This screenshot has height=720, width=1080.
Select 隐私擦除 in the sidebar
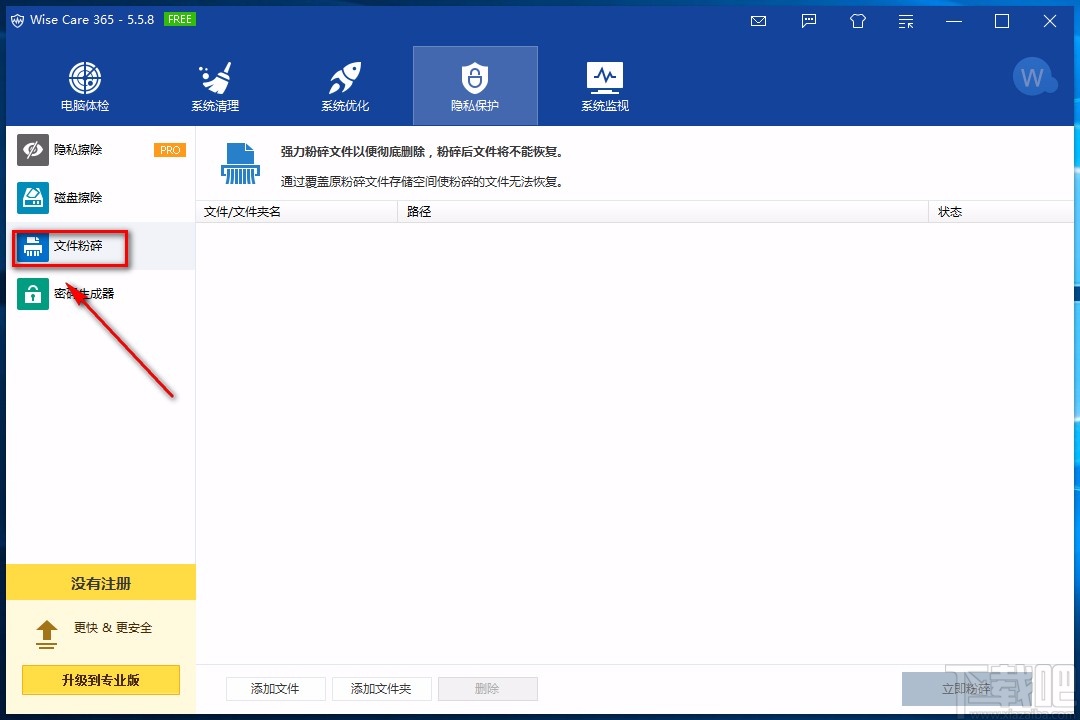click(x=101, y=150)
